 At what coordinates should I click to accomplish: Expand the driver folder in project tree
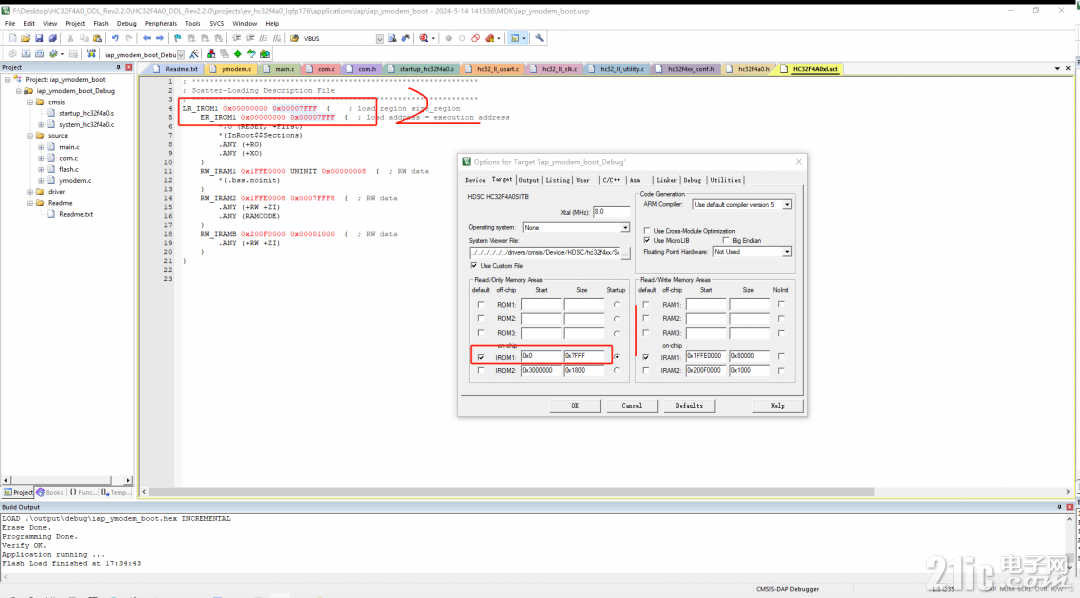[30, 192]
